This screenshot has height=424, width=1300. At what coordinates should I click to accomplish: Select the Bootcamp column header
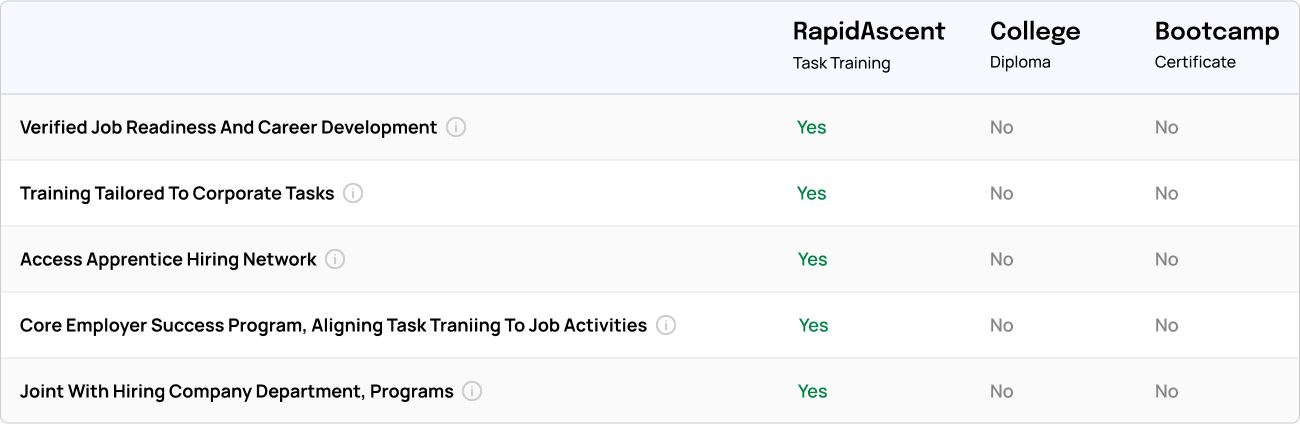[x=1217, y=31]
